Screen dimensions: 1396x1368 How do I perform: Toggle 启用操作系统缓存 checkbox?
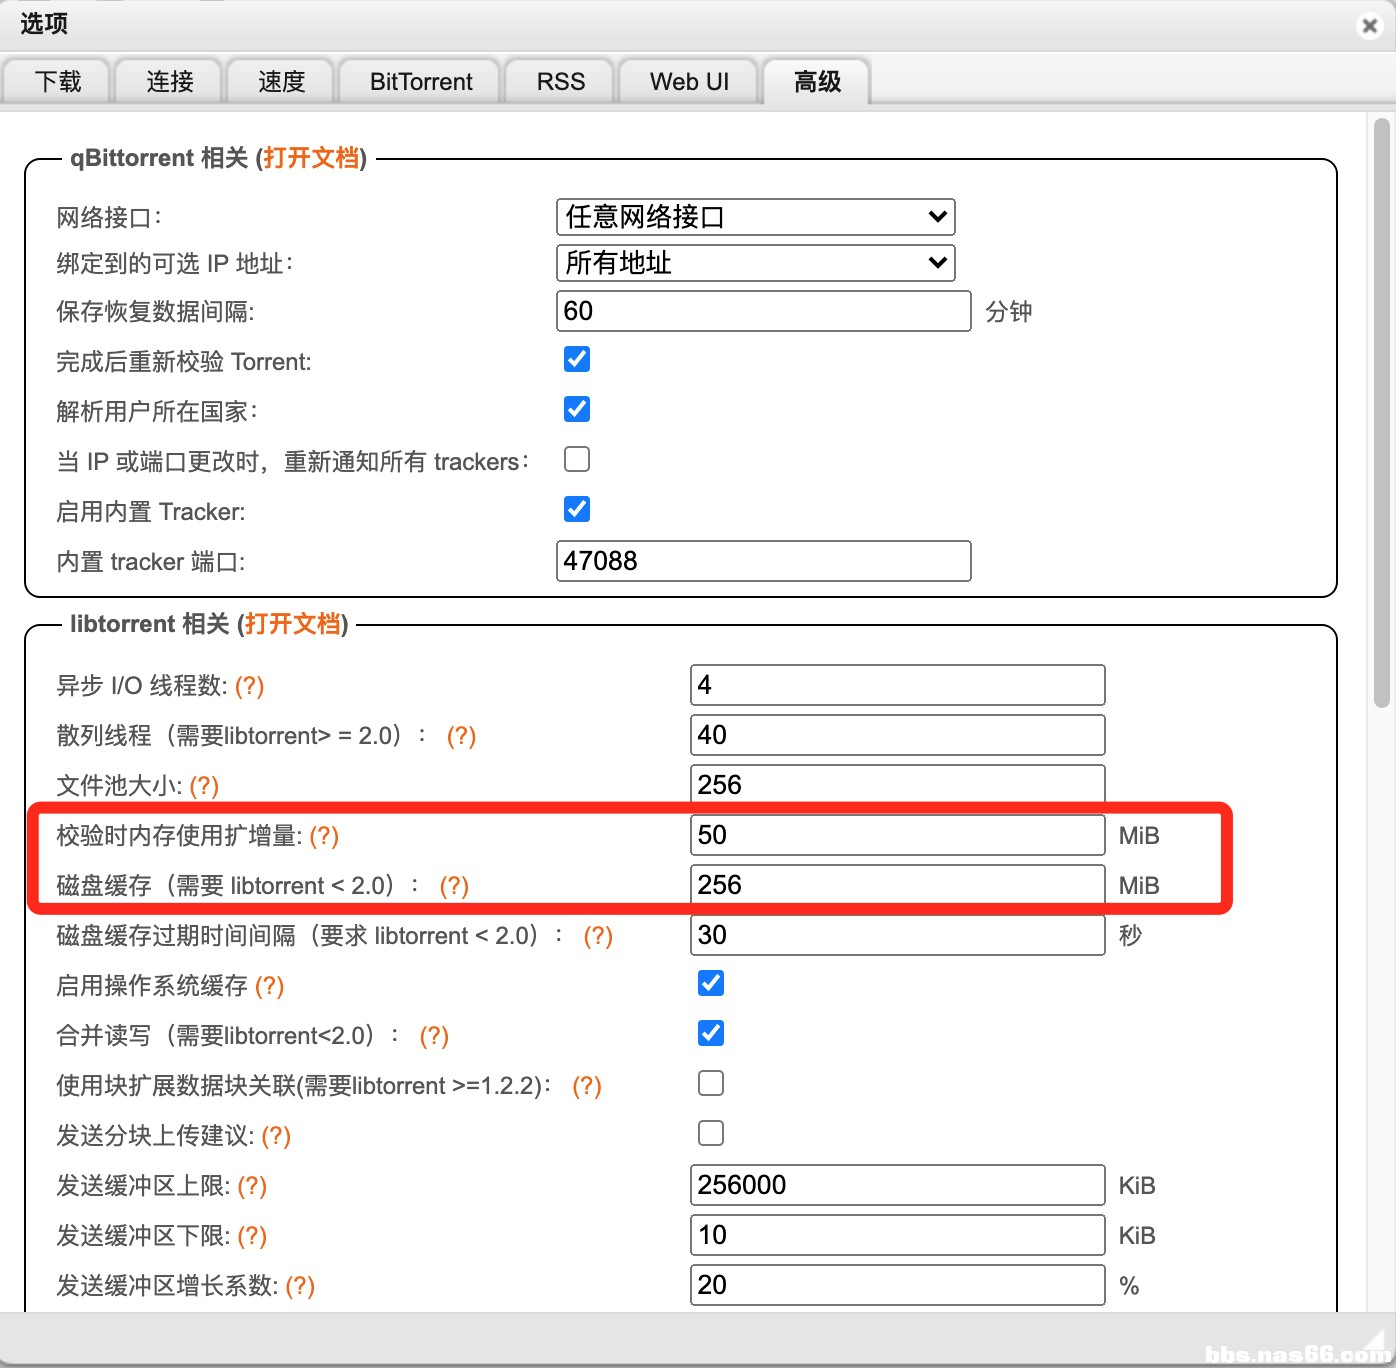[x=711, y=983]
